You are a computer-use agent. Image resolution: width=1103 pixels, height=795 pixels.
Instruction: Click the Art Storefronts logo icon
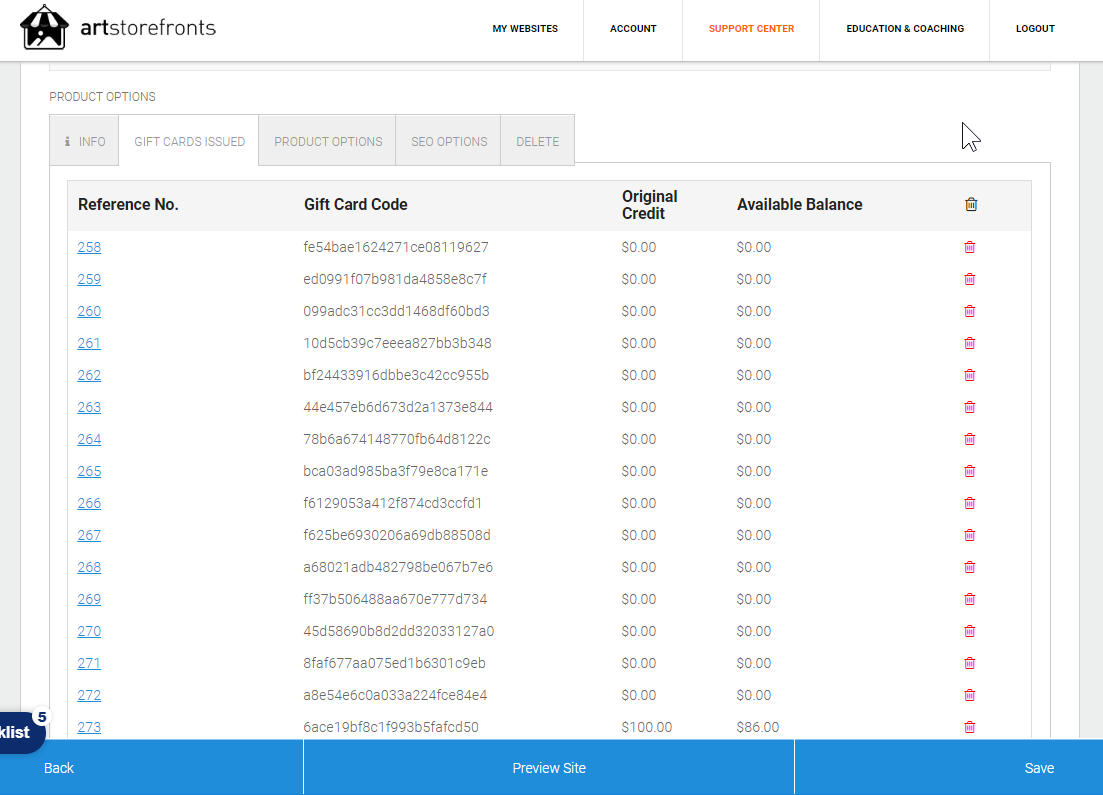[44, 28]
